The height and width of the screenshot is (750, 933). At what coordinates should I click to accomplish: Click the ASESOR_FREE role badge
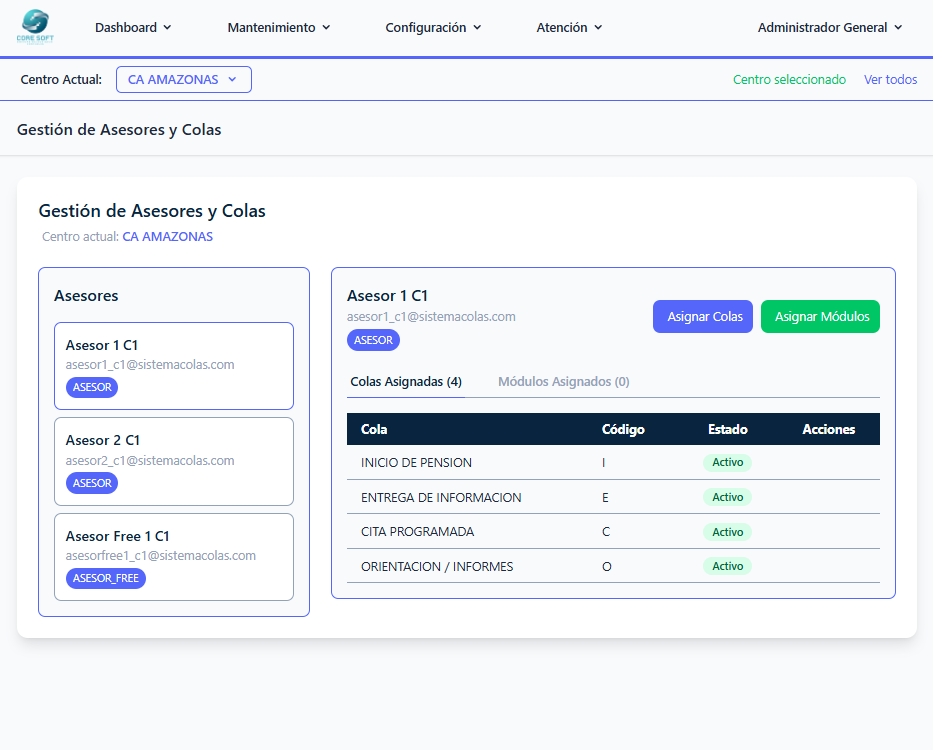pos(106,578)
